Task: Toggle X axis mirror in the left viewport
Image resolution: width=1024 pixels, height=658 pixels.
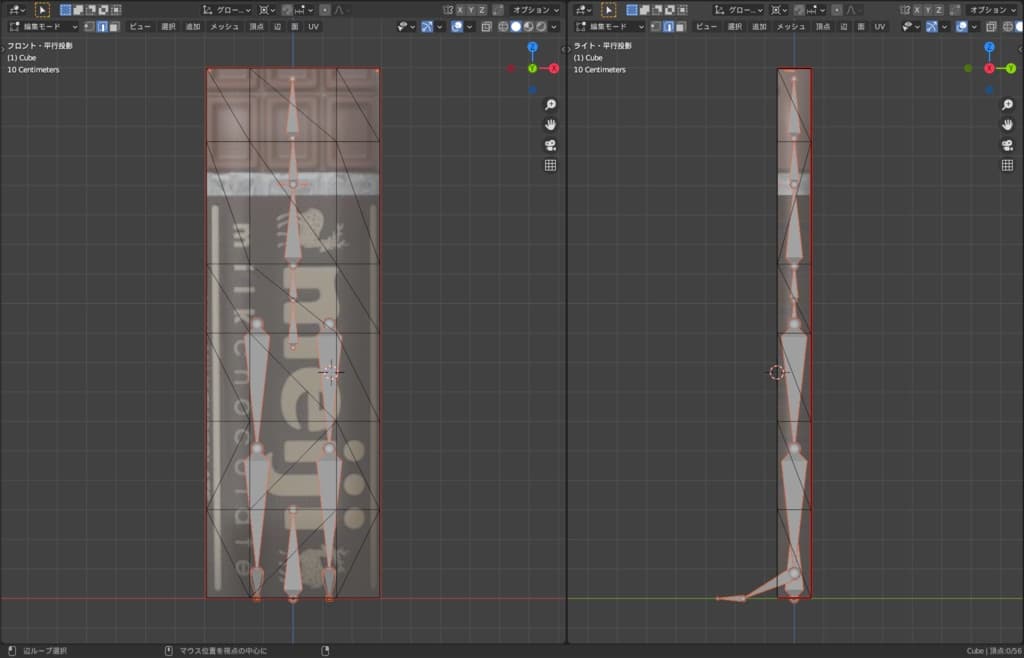Action: pyautogui.click(x=460, y=10)
